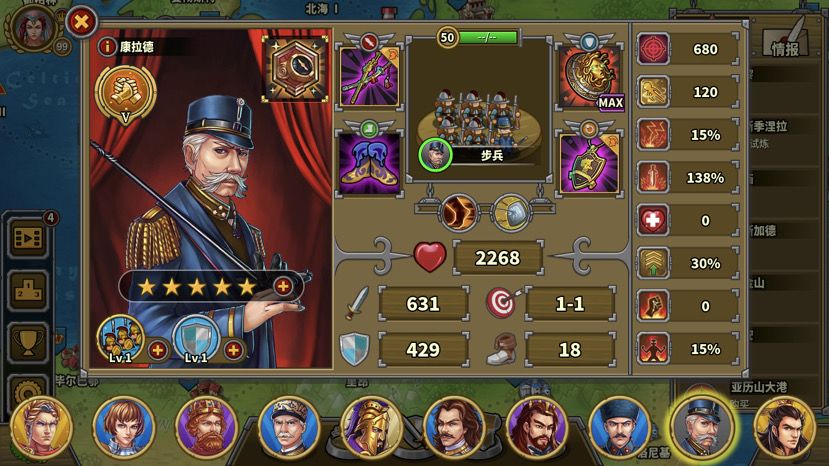Viewport: 829px width, 466px height.
Task: Open the 情报 intel tab
Action: [785, 43]
